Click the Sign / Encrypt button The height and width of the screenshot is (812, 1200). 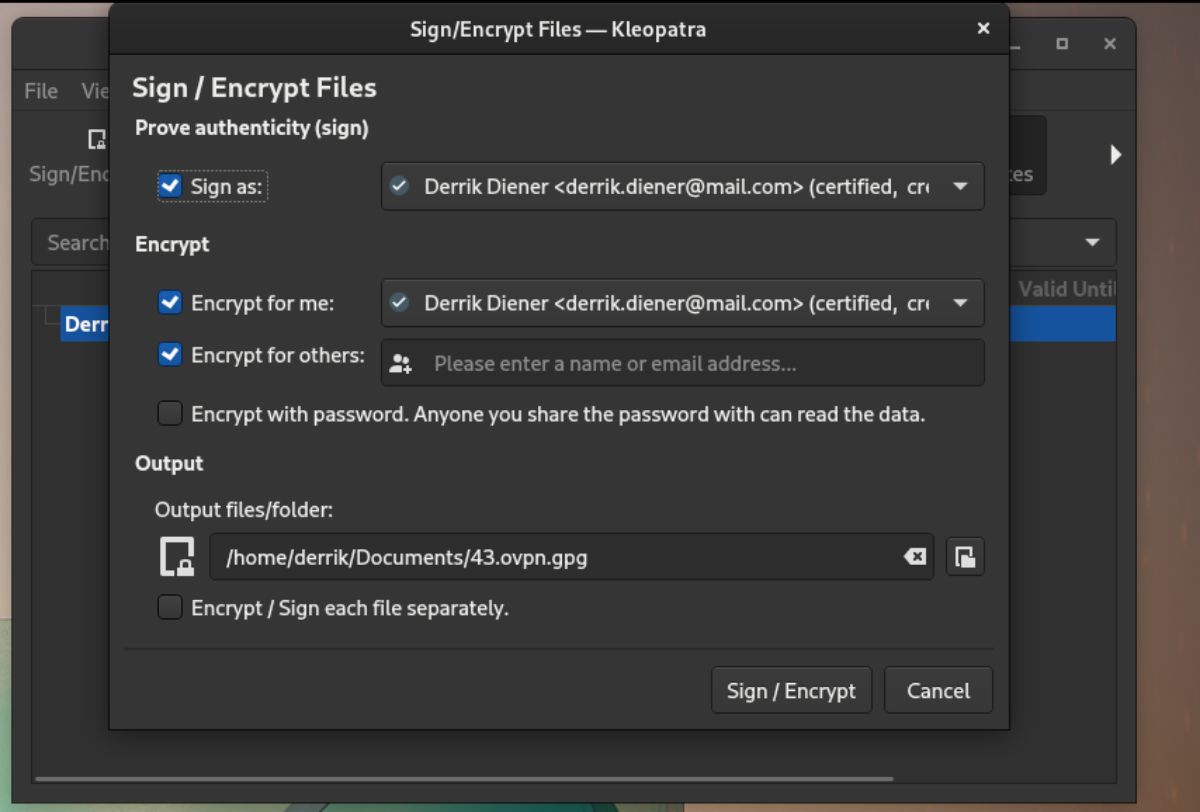[791, 690]
